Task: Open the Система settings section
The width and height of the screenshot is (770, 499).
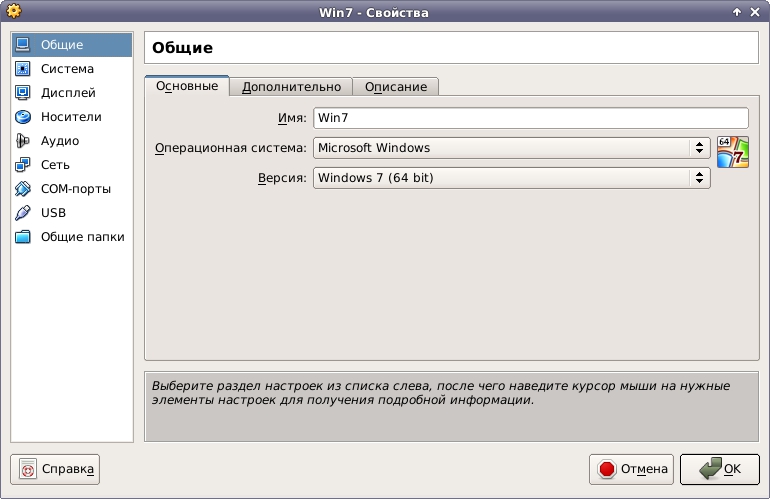Action: click(72, 69)
